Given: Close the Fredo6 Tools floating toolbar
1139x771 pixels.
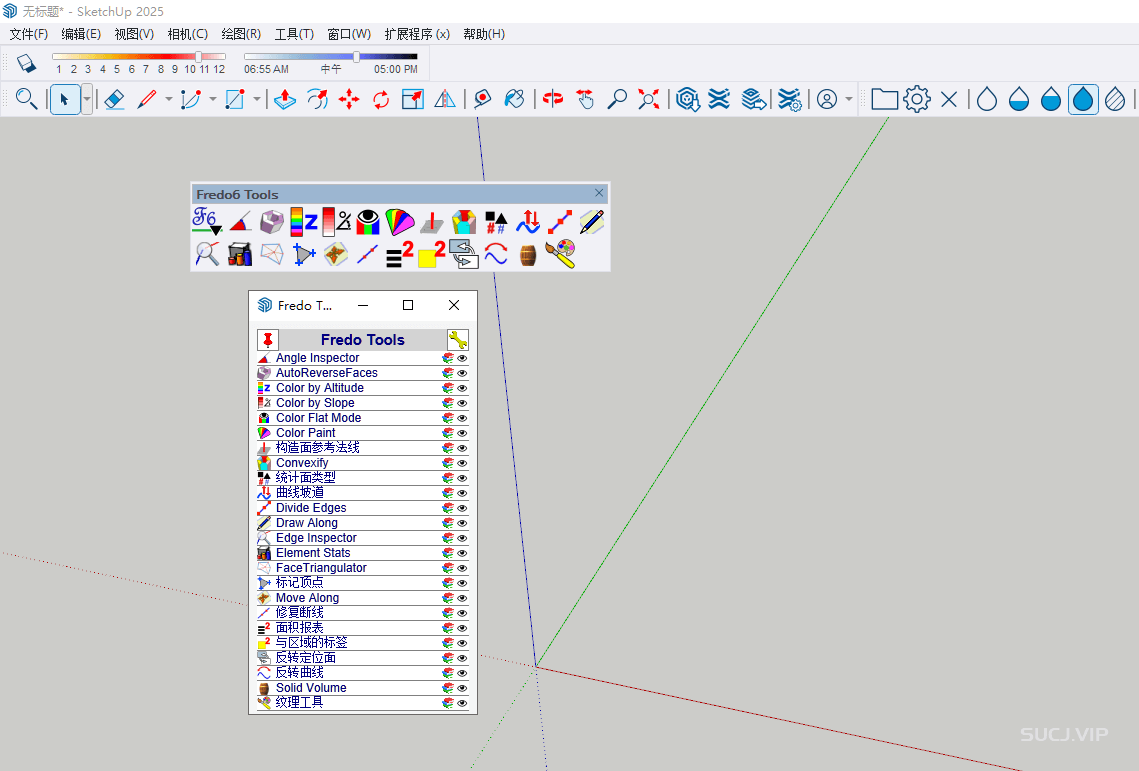Looking at the screenshot, I should tap(599, 193).
